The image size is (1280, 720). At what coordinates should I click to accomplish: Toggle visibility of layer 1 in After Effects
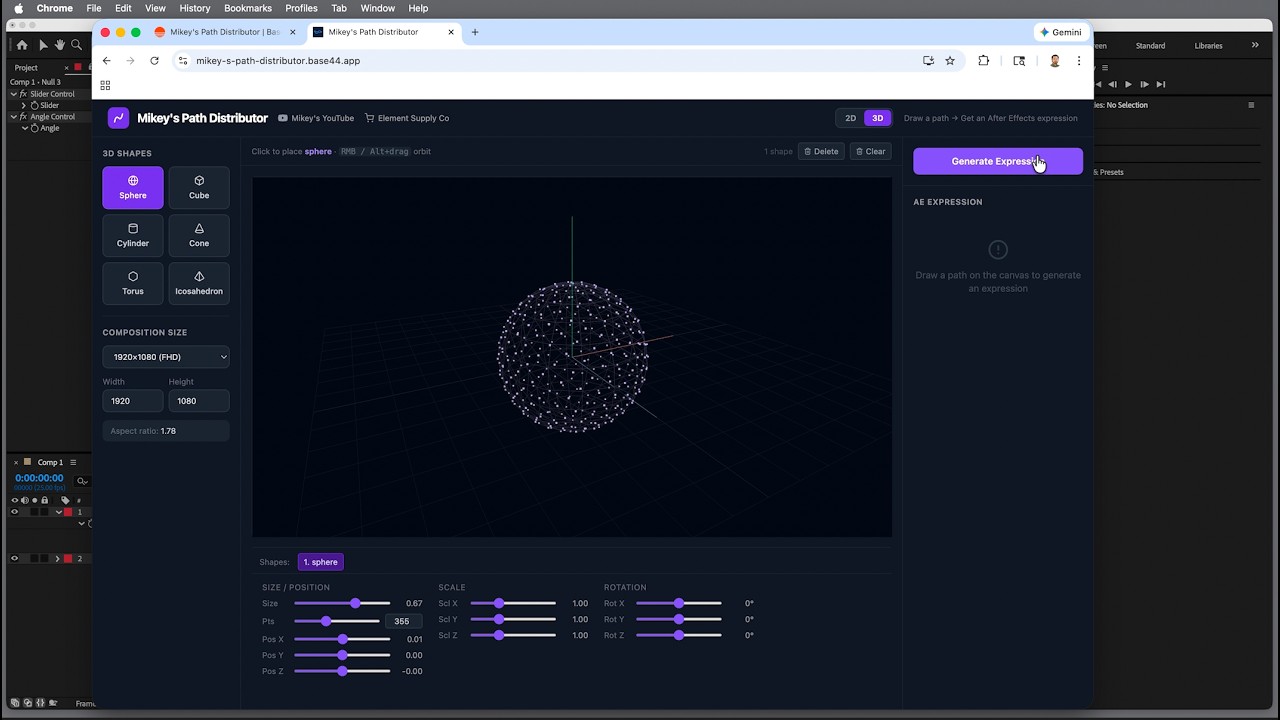pos(14,512)
